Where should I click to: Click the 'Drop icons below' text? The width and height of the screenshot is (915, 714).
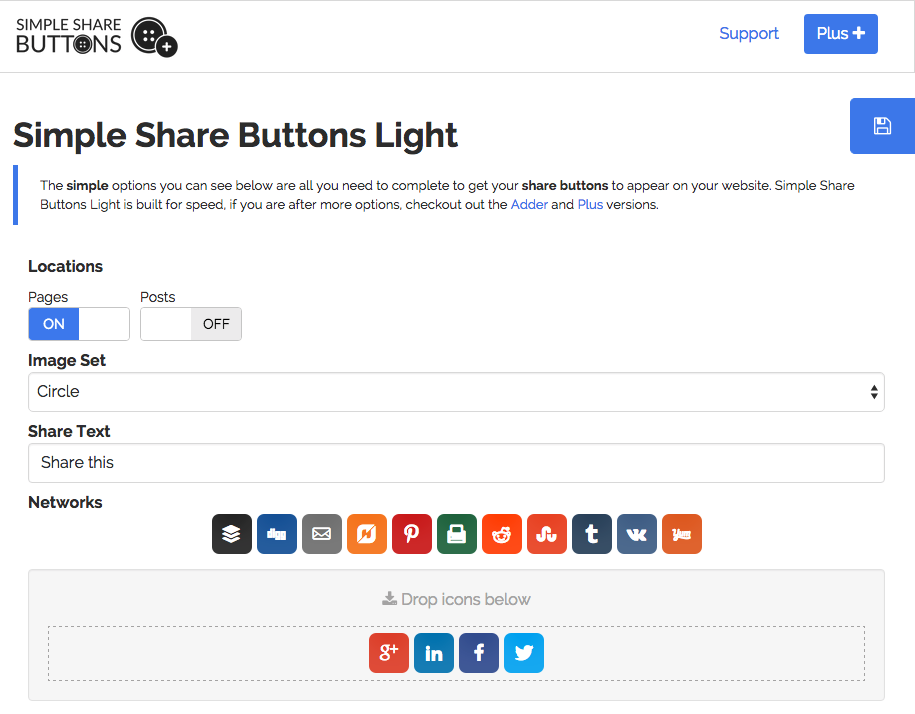pyautogui.click(x=456, y=599)
